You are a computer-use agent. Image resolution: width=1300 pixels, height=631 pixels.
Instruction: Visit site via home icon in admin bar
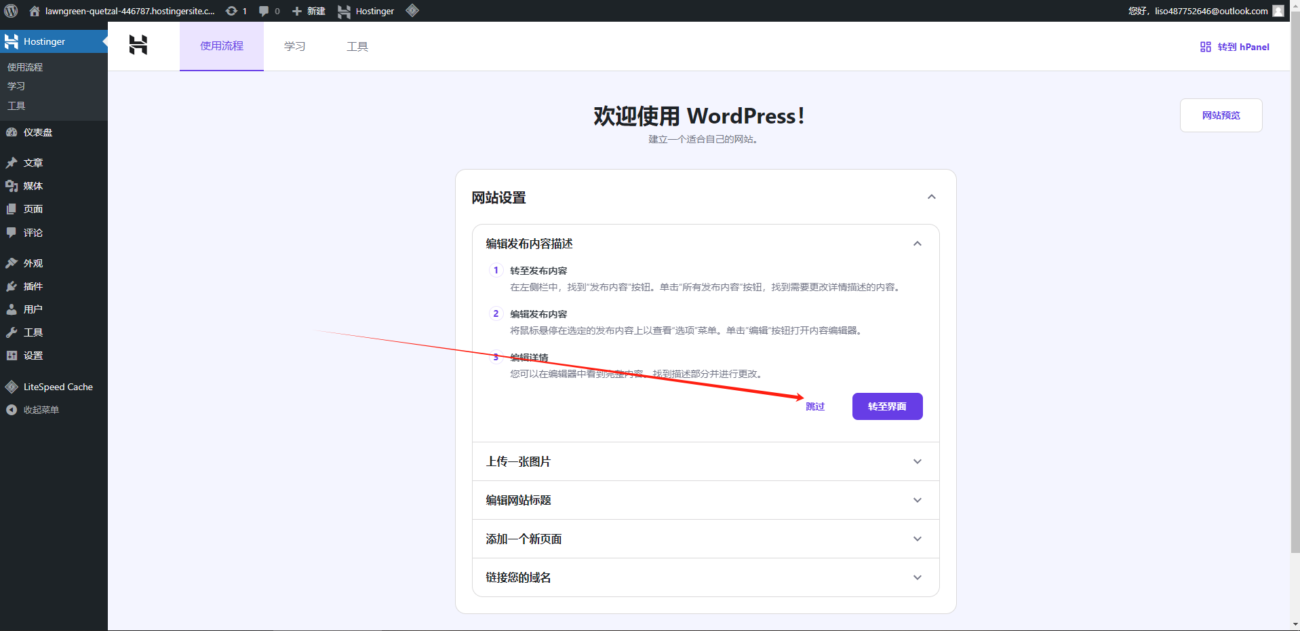click(35, 10)
